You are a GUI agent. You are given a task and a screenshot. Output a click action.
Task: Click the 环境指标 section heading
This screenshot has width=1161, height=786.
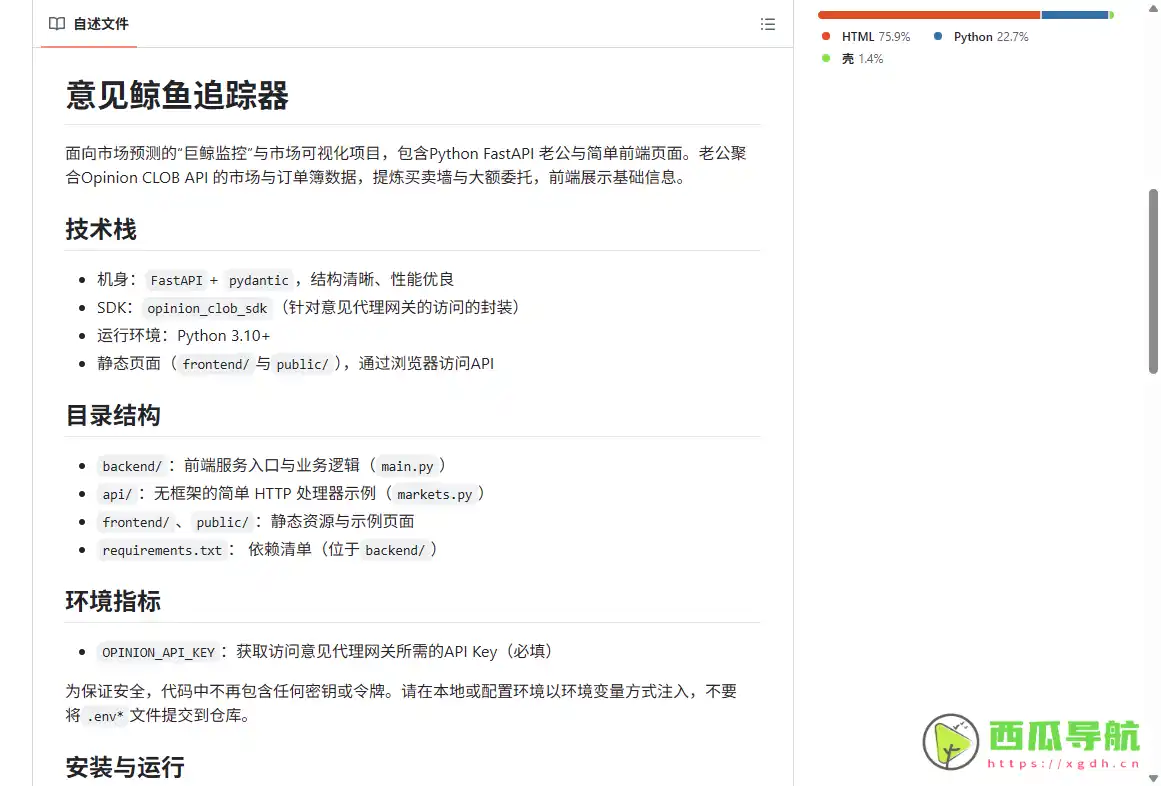113,601
